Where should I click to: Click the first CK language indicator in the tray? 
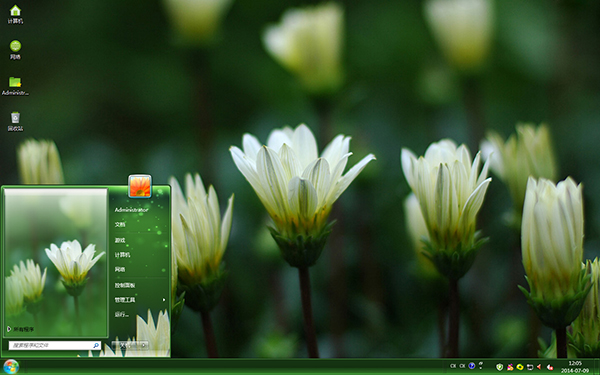[x=453, y=366]
